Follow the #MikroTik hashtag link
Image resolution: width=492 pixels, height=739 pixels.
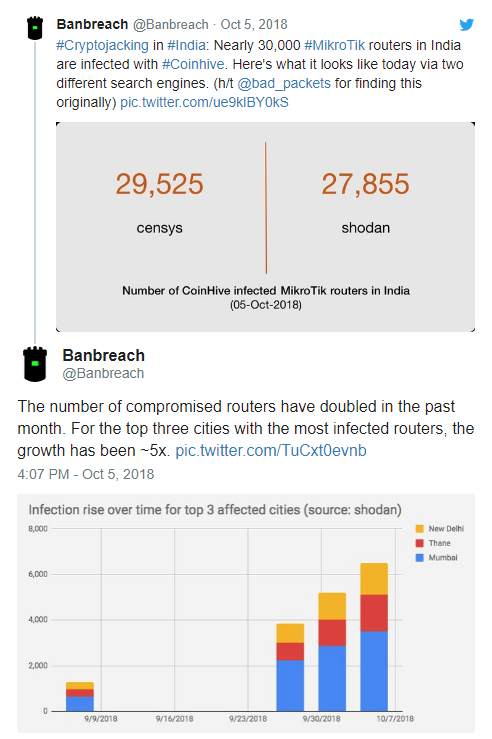click(334, 45)
